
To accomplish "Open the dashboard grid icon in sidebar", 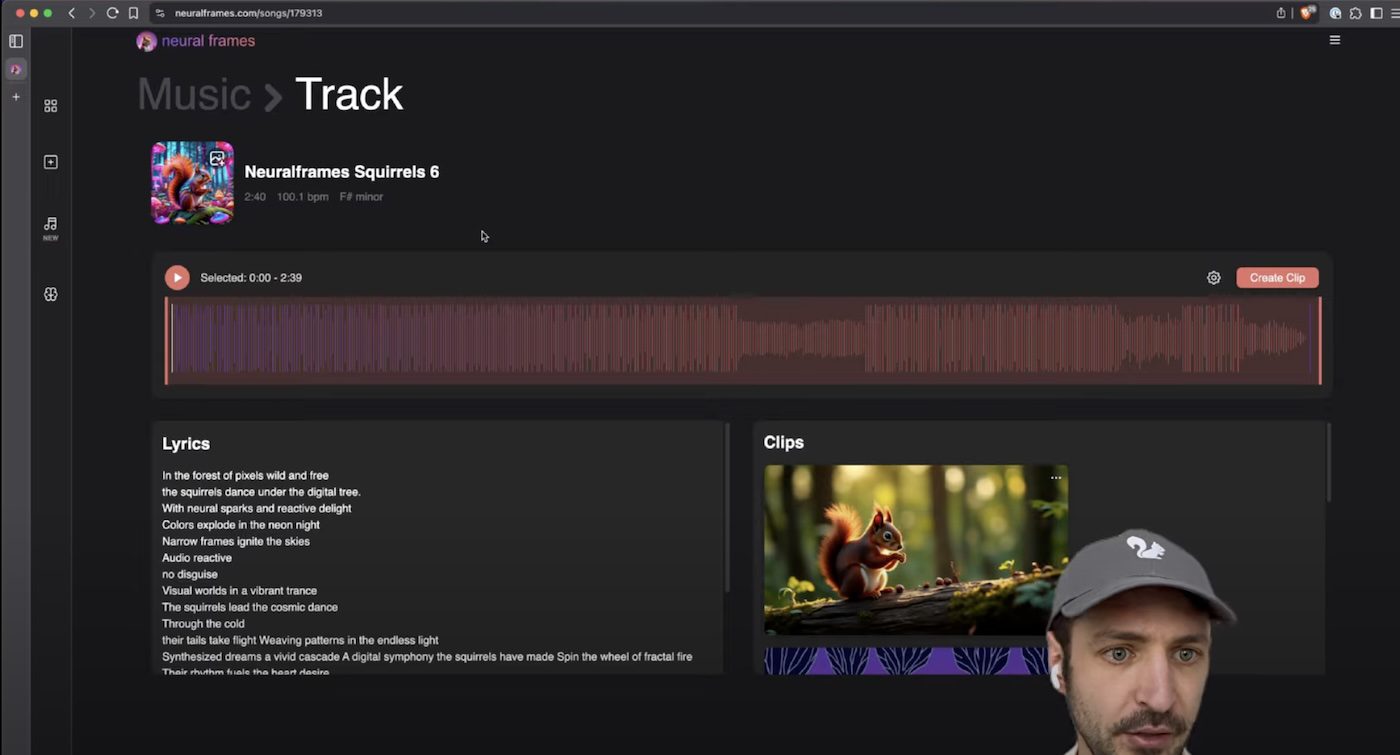I will click(x=51, y=106).
